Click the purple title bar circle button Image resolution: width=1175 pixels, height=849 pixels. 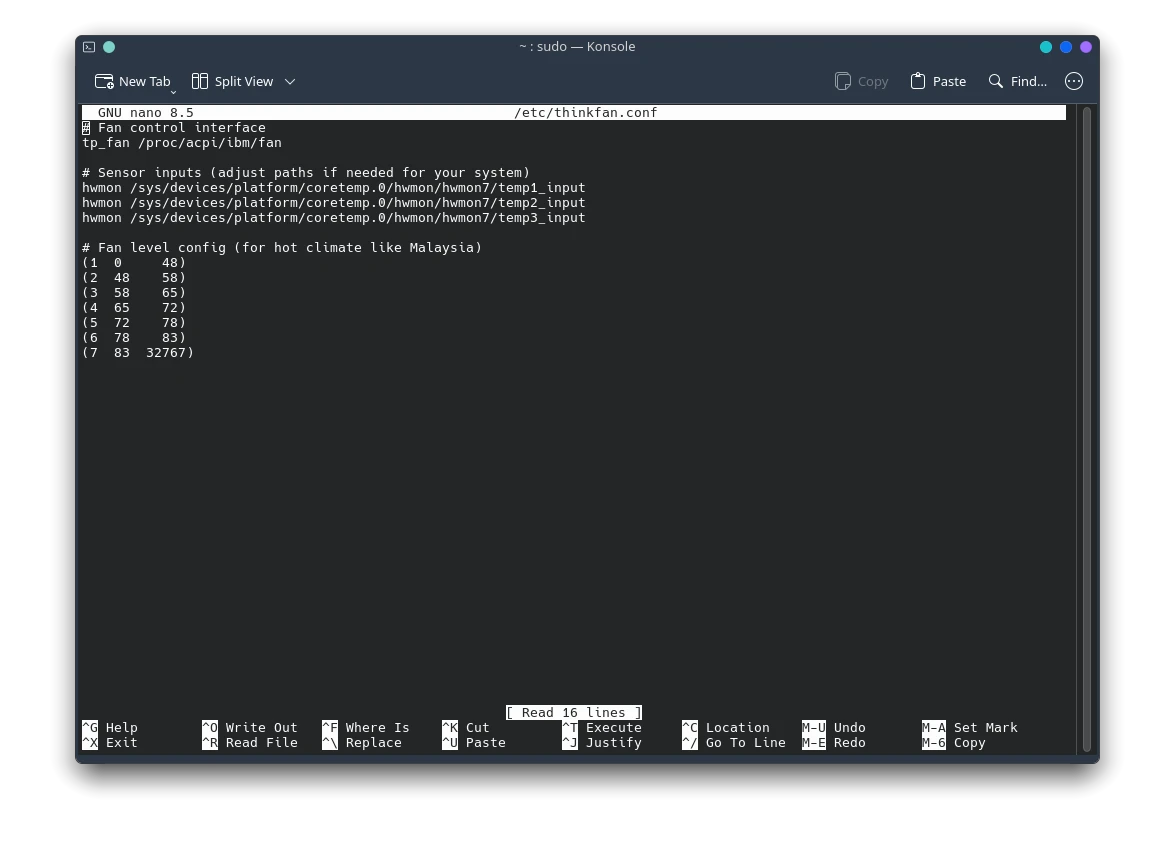coord(1086,46)
